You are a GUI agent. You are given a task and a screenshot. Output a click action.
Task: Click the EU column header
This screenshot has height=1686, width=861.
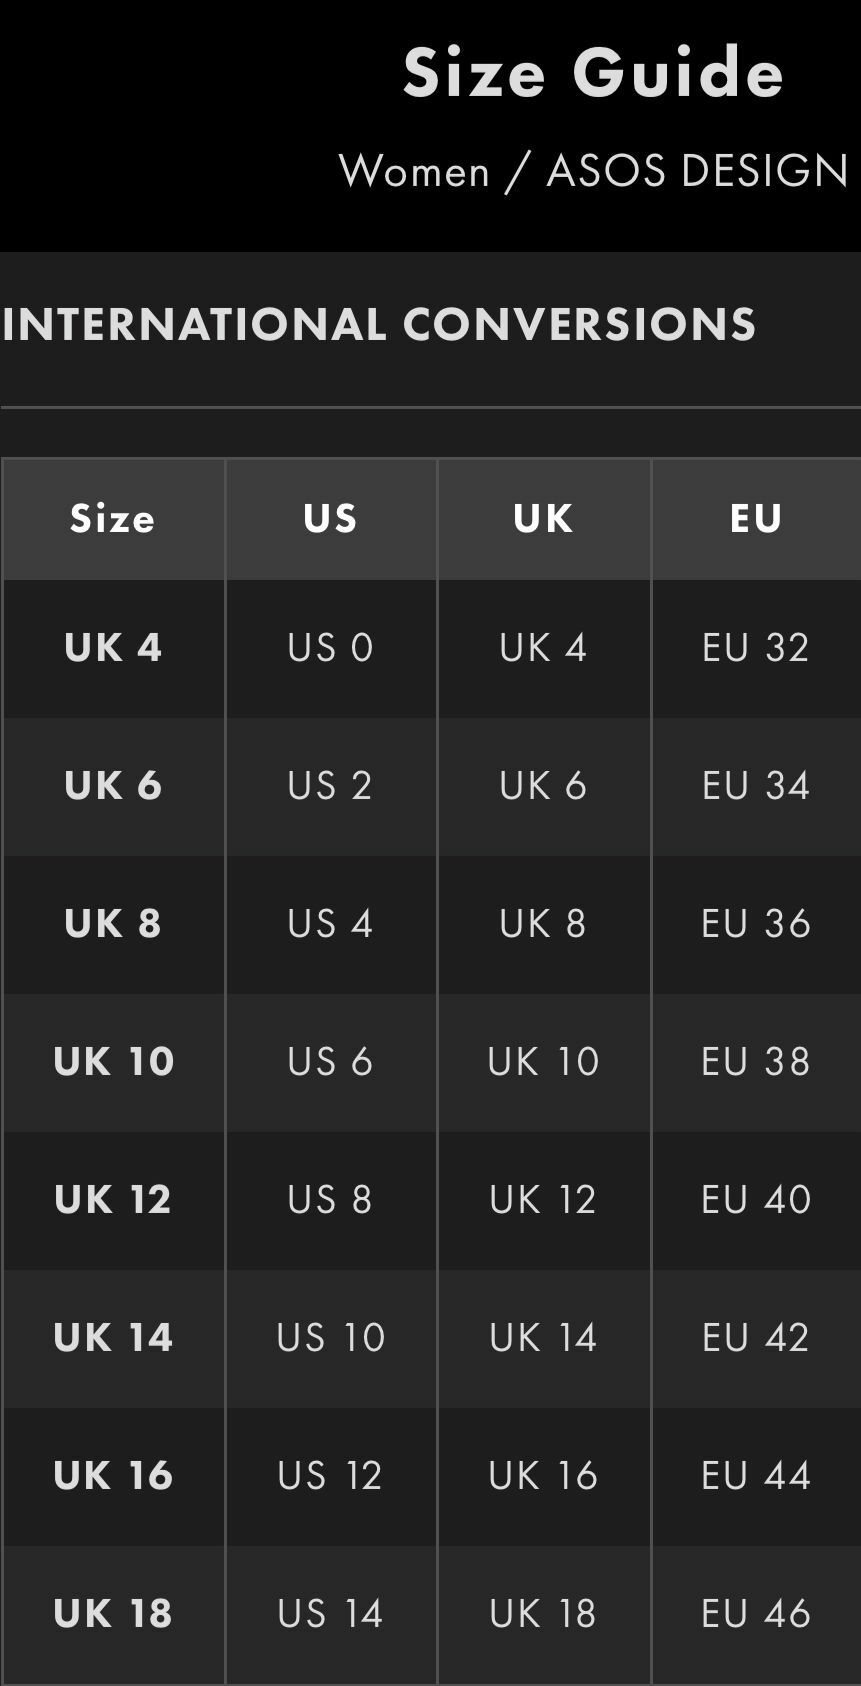756,519
